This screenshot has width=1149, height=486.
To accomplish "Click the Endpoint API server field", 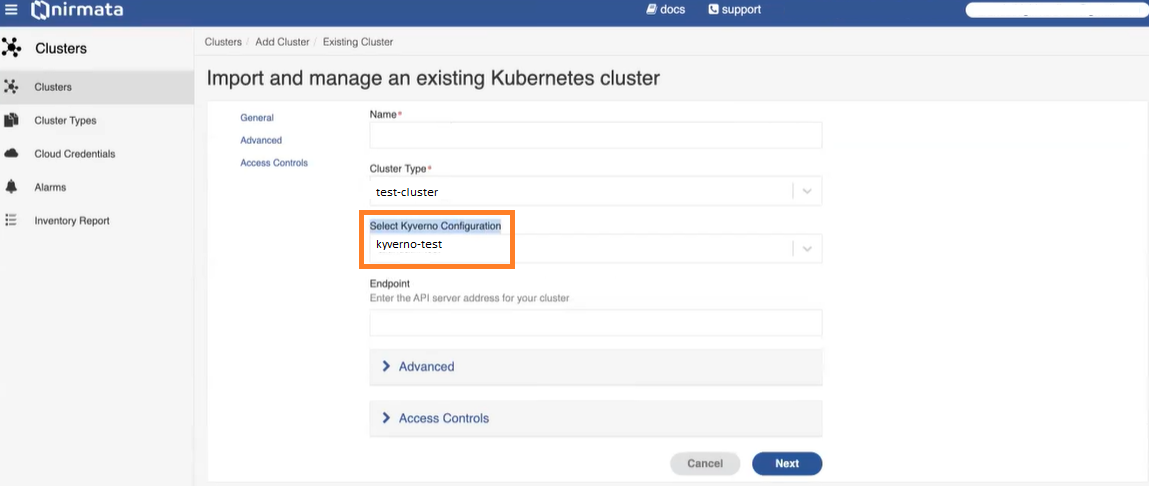I will click(x=596, y=323).
